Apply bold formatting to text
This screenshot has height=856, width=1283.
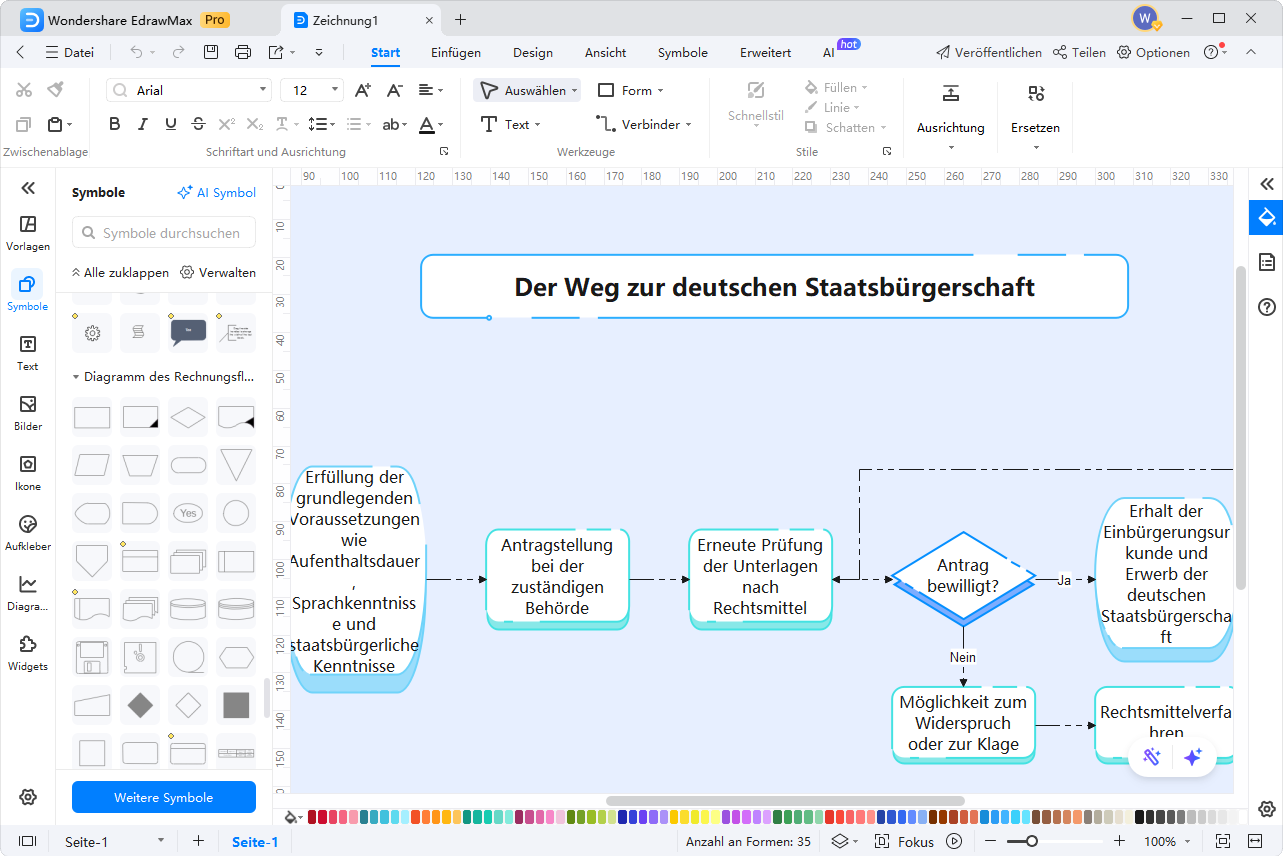[114, 124]
